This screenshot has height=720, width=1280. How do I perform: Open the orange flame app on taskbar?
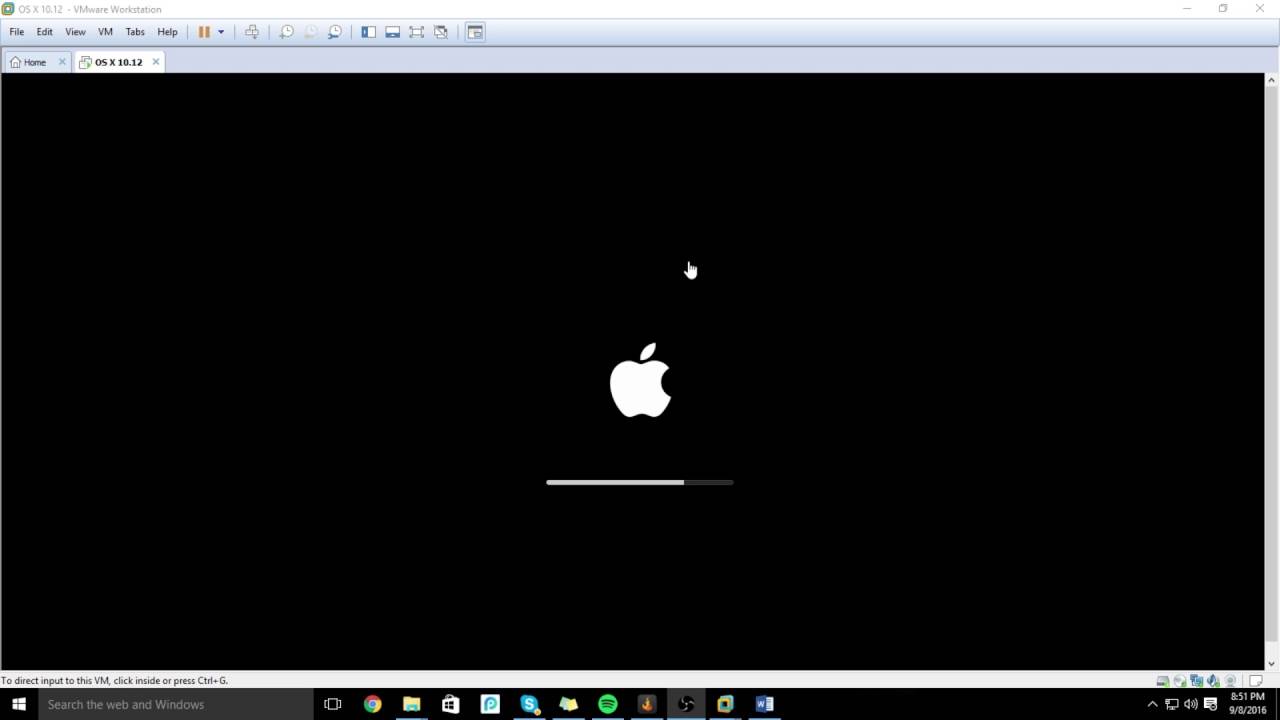647,704
